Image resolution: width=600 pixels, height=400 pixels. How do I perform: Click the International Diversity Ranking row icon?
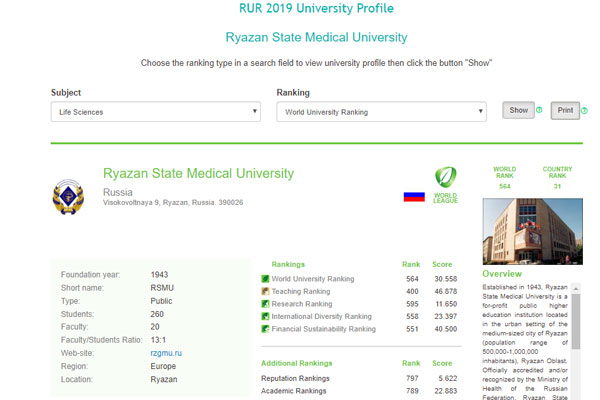[x=265, y=316]
